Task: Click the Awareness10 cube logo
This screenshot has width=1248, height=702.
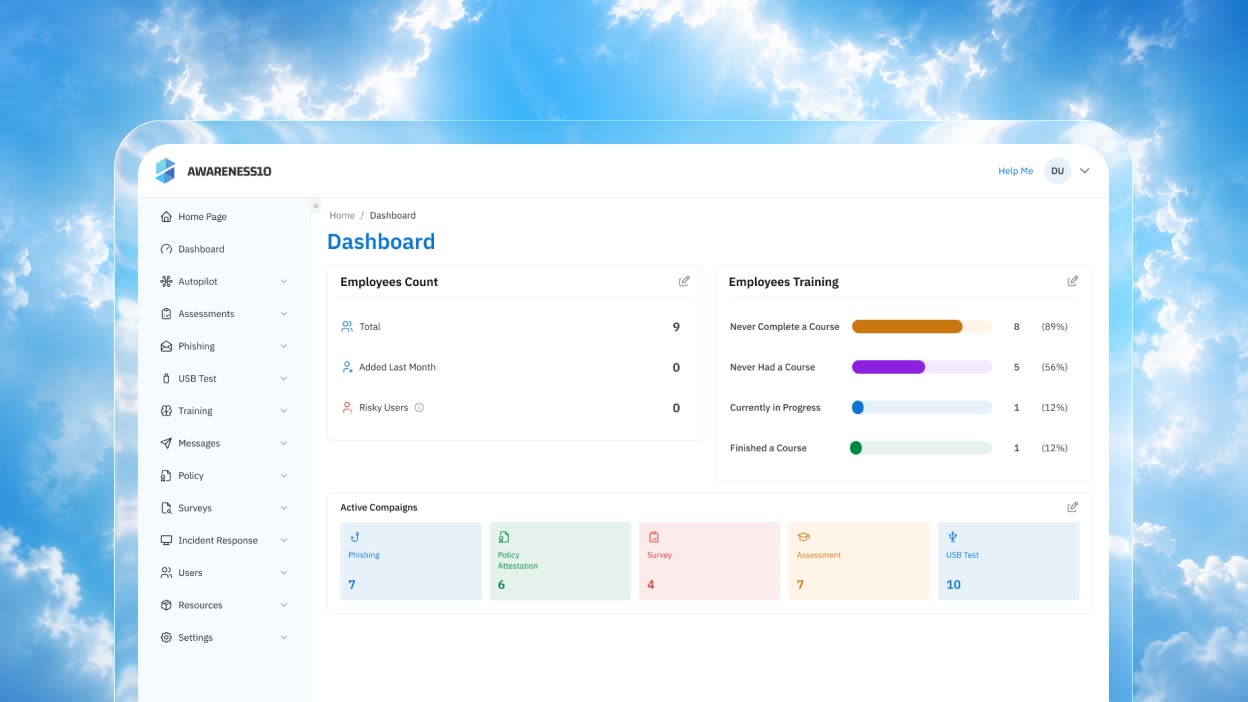Action: pyautogui.click(x=165, y=171)
